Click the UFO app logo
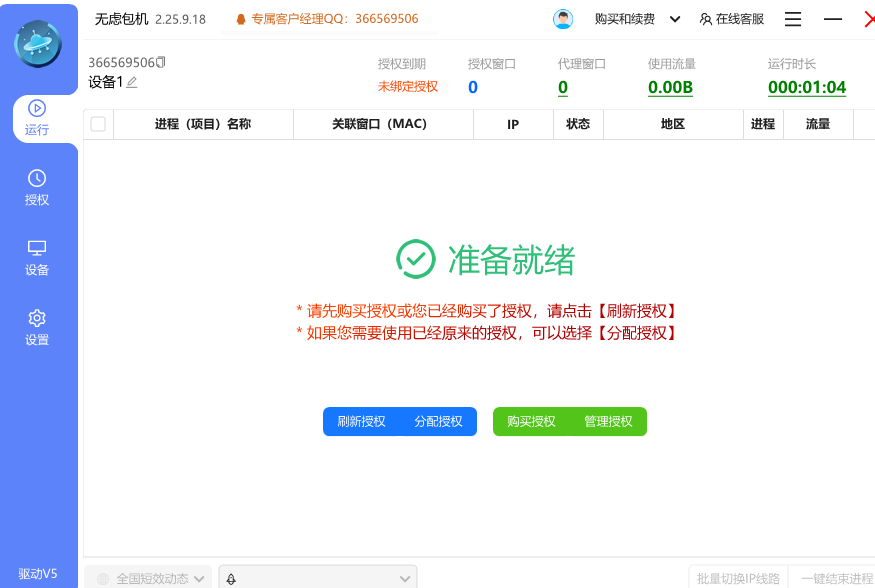 (38, 44)
